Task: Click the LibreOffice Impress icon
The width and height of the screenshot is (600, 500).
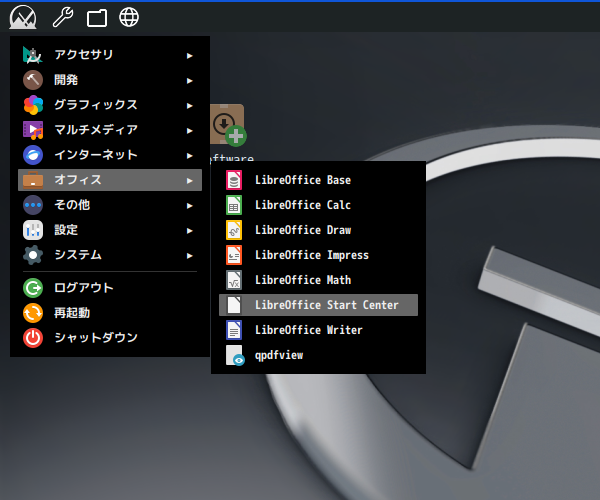Action: [x=234, y=255]
